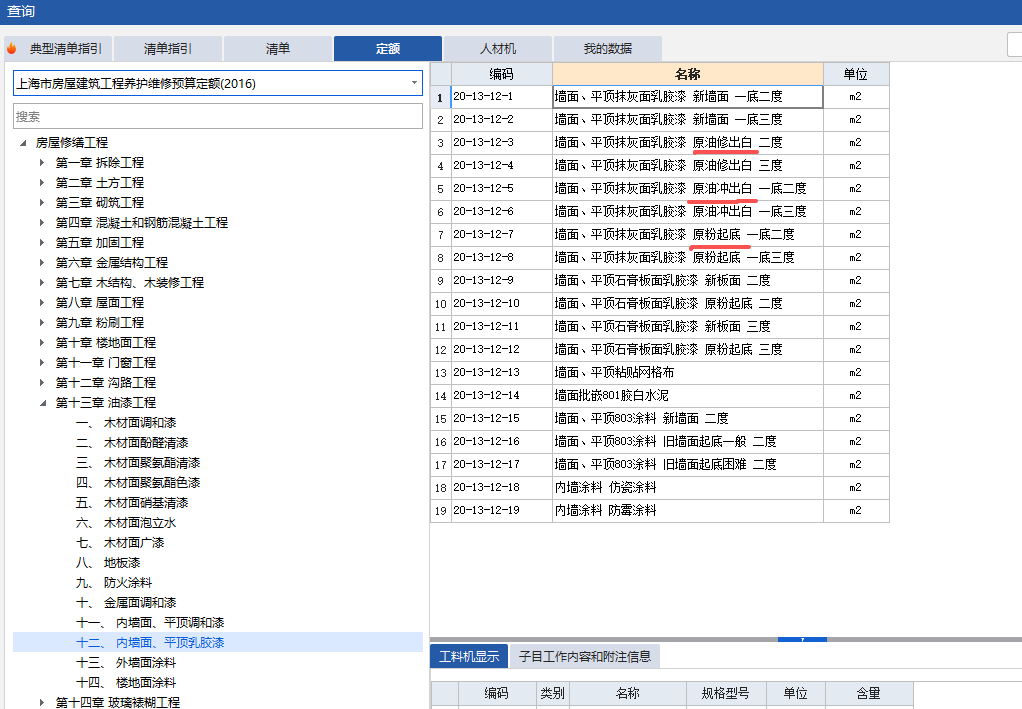Show the 工料机显示 tab

[469, 656]
